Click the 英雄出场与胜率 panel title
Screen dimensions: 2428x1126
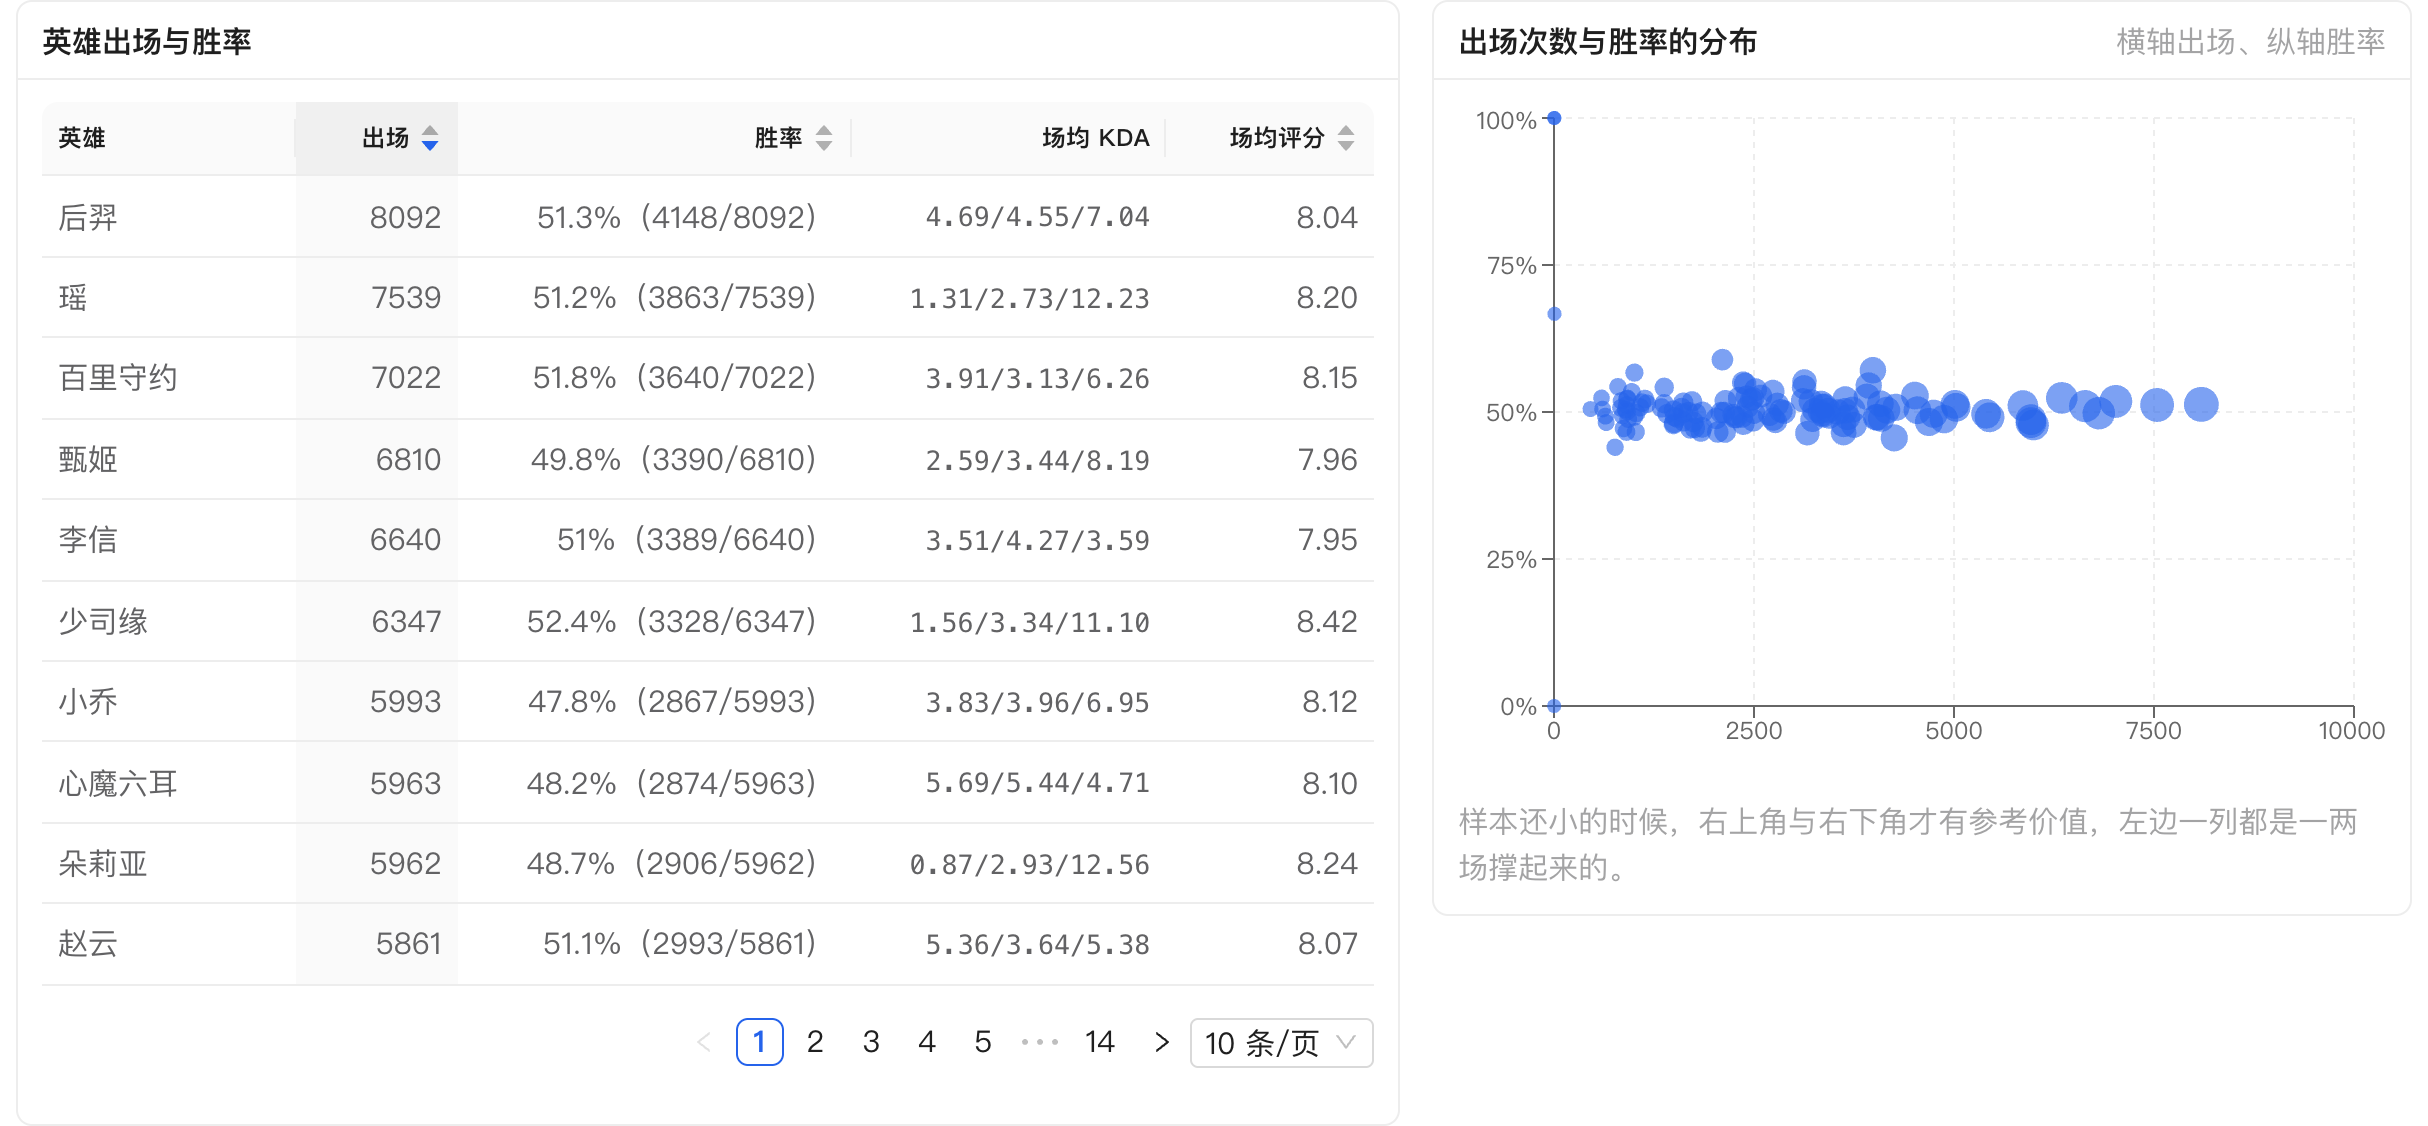point(147,42)
